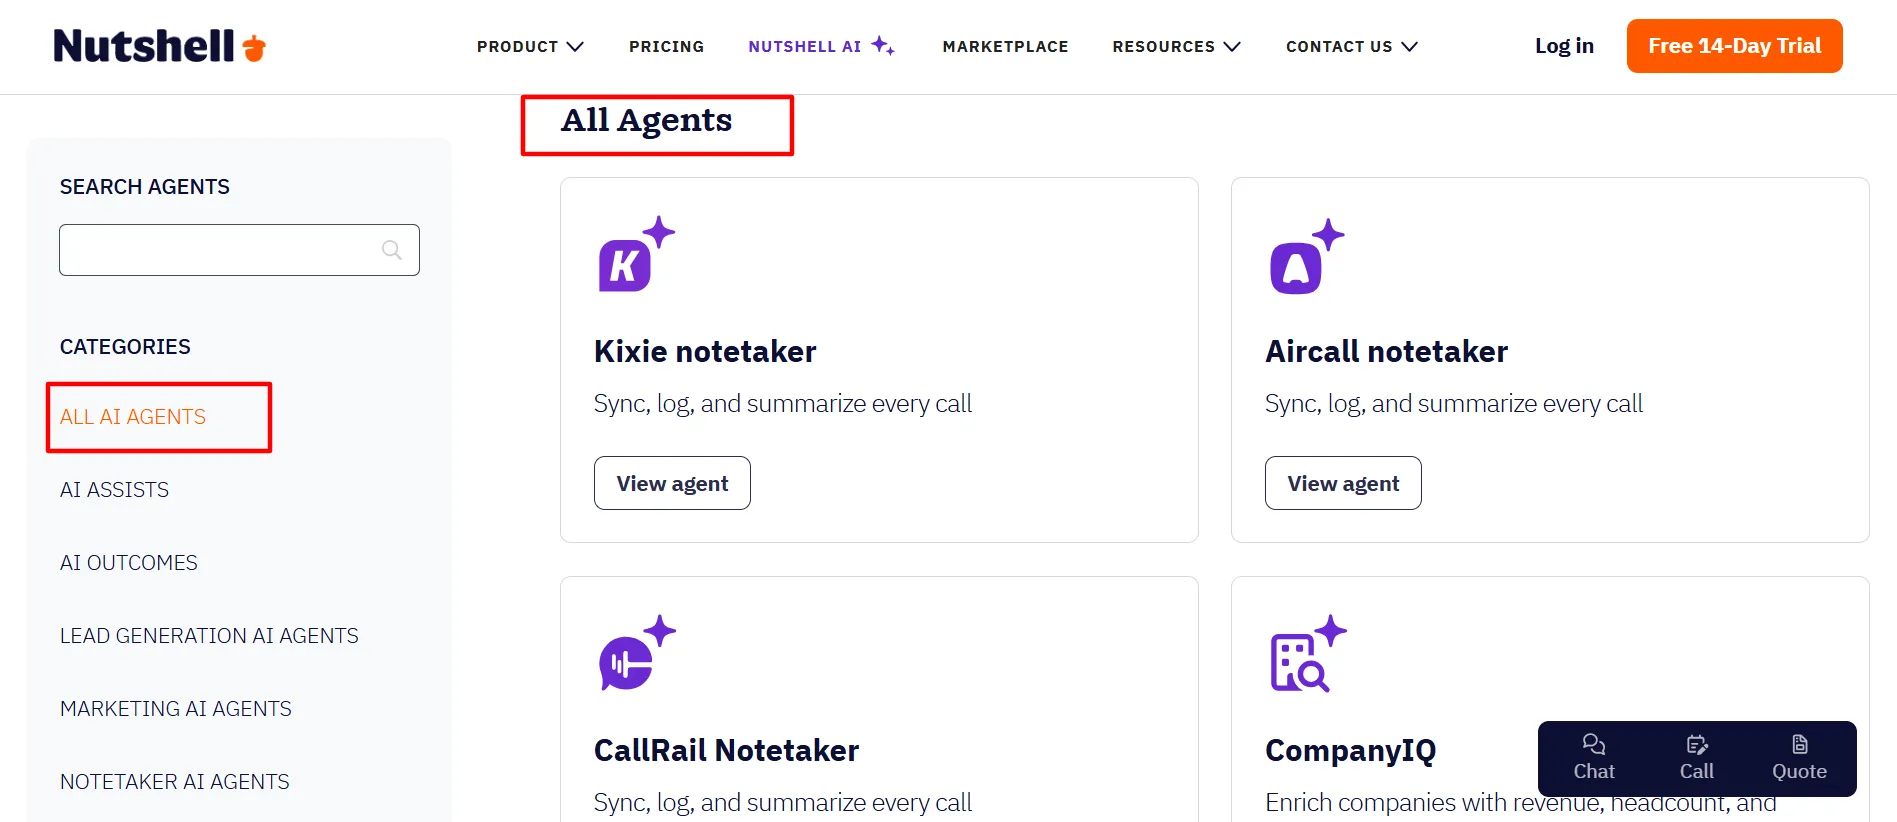Start the Free 14-Day Trial

pyautogui.click(x=1734, y=46)
